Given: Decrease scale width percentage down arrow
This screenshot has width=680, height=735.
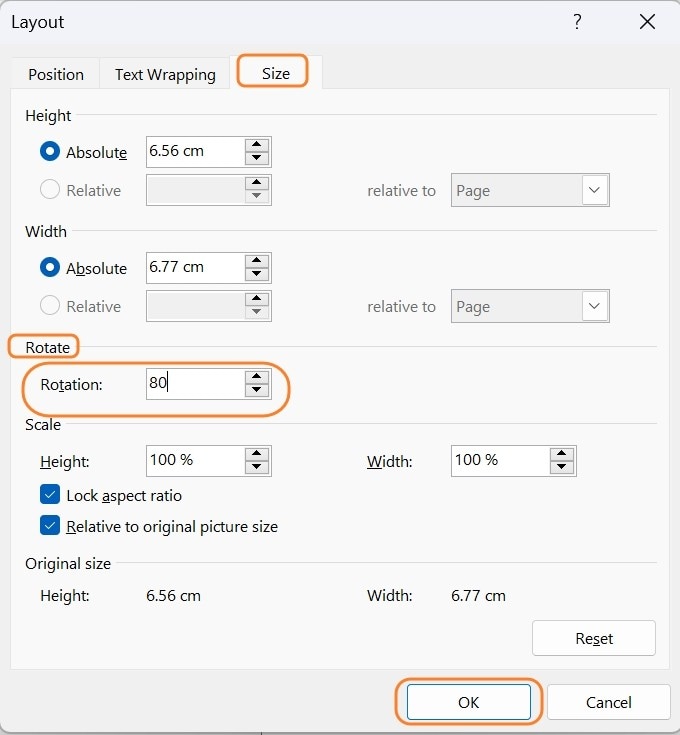Looking at the screenshot, I should [563, 468].
